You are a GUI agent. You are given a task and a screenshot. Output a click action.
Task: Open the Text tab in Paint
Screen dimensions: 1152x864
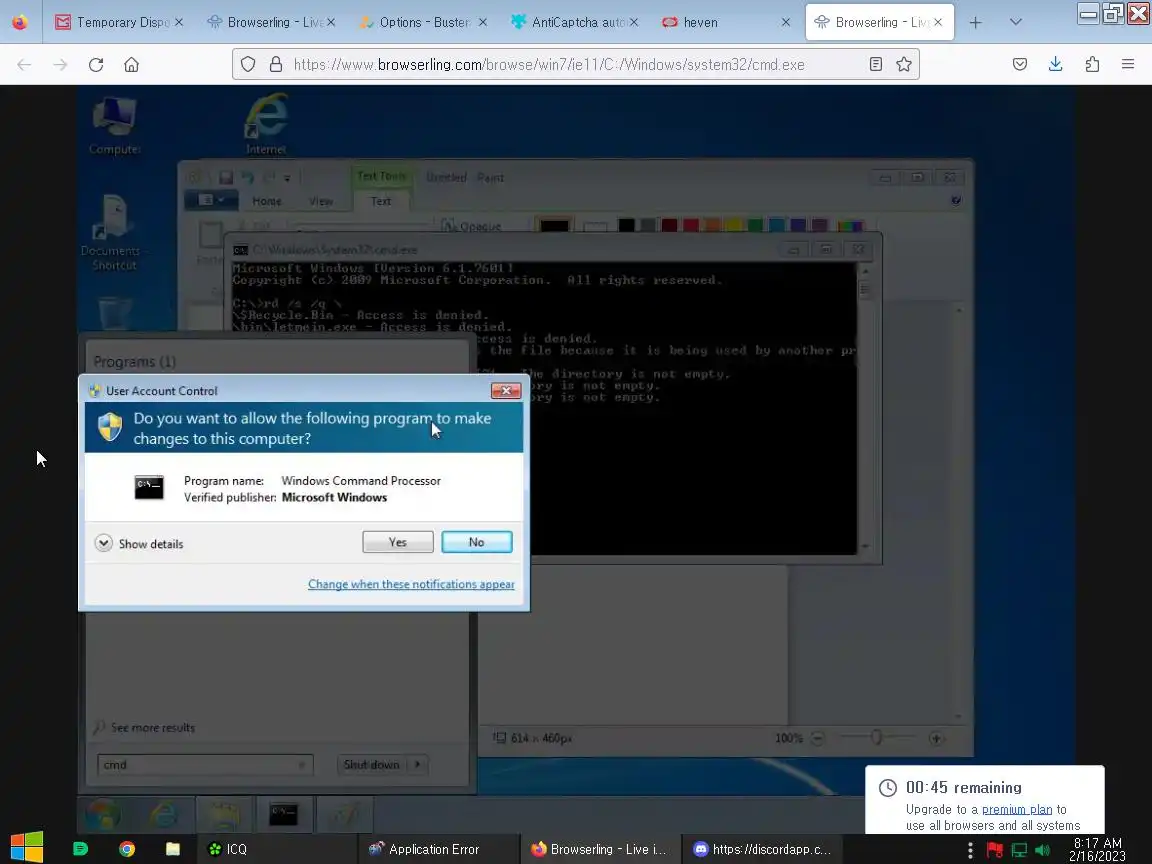tap(381, 201)
